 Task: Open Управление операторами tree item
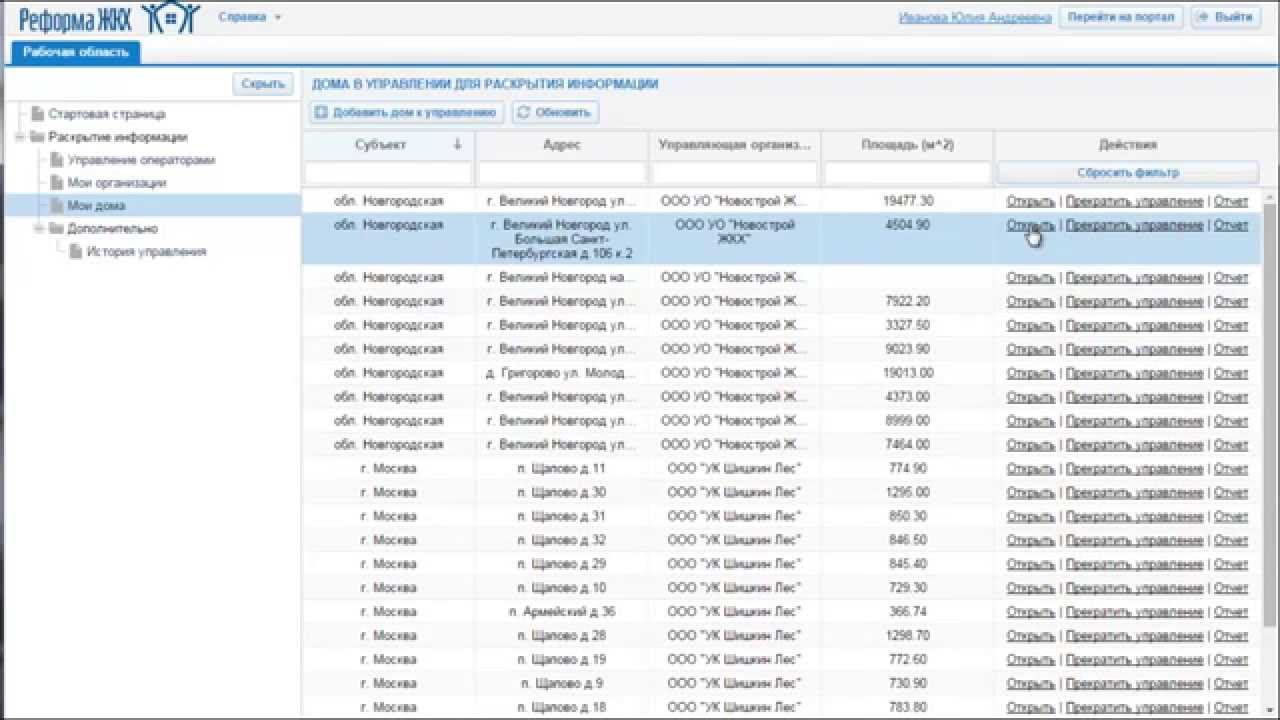coord(141,160)
